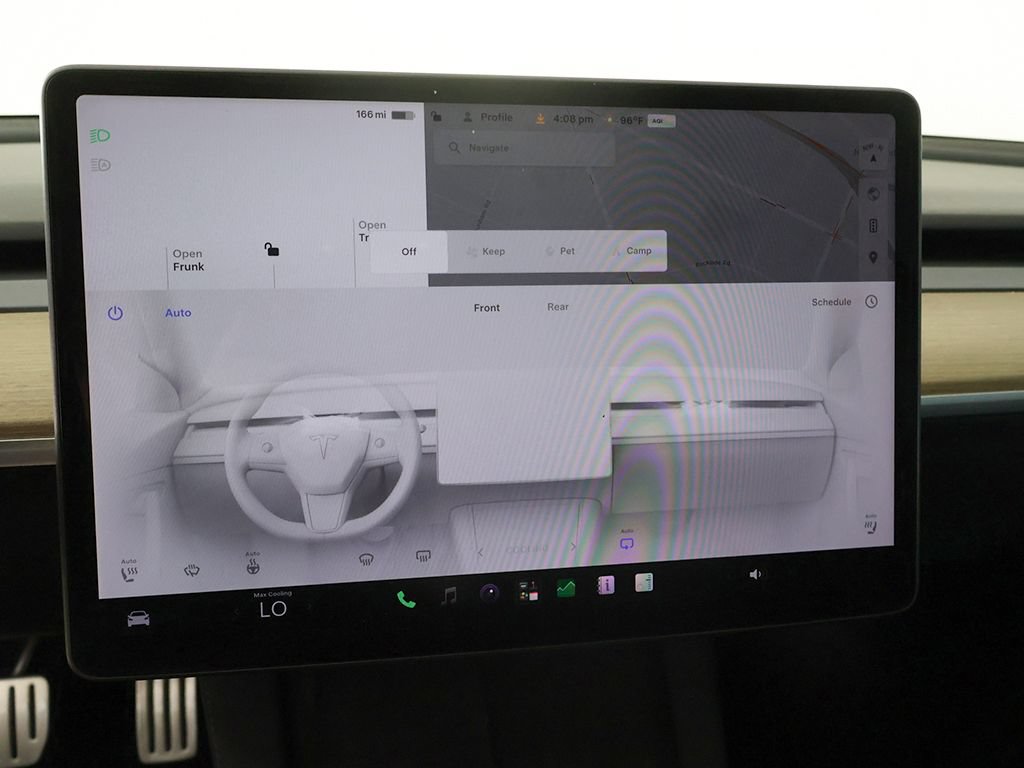Select Pet (Dog) mode
Image resolution: width=1024 pixels, height=768 pixels.
[560, 251]
